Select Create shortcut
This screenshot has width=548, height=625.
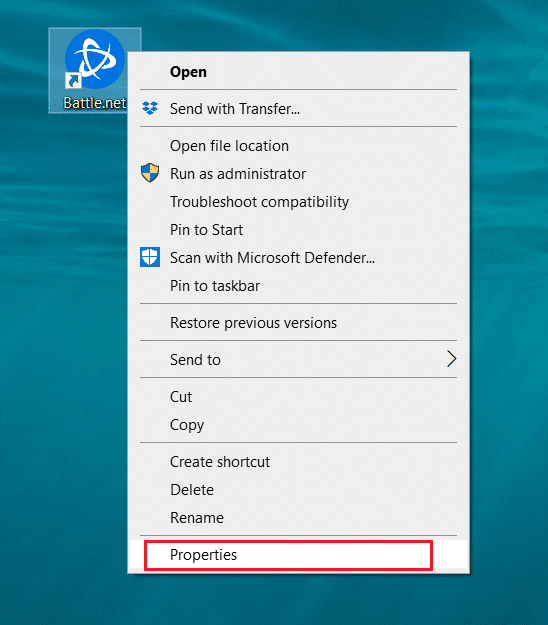(298, 462)
